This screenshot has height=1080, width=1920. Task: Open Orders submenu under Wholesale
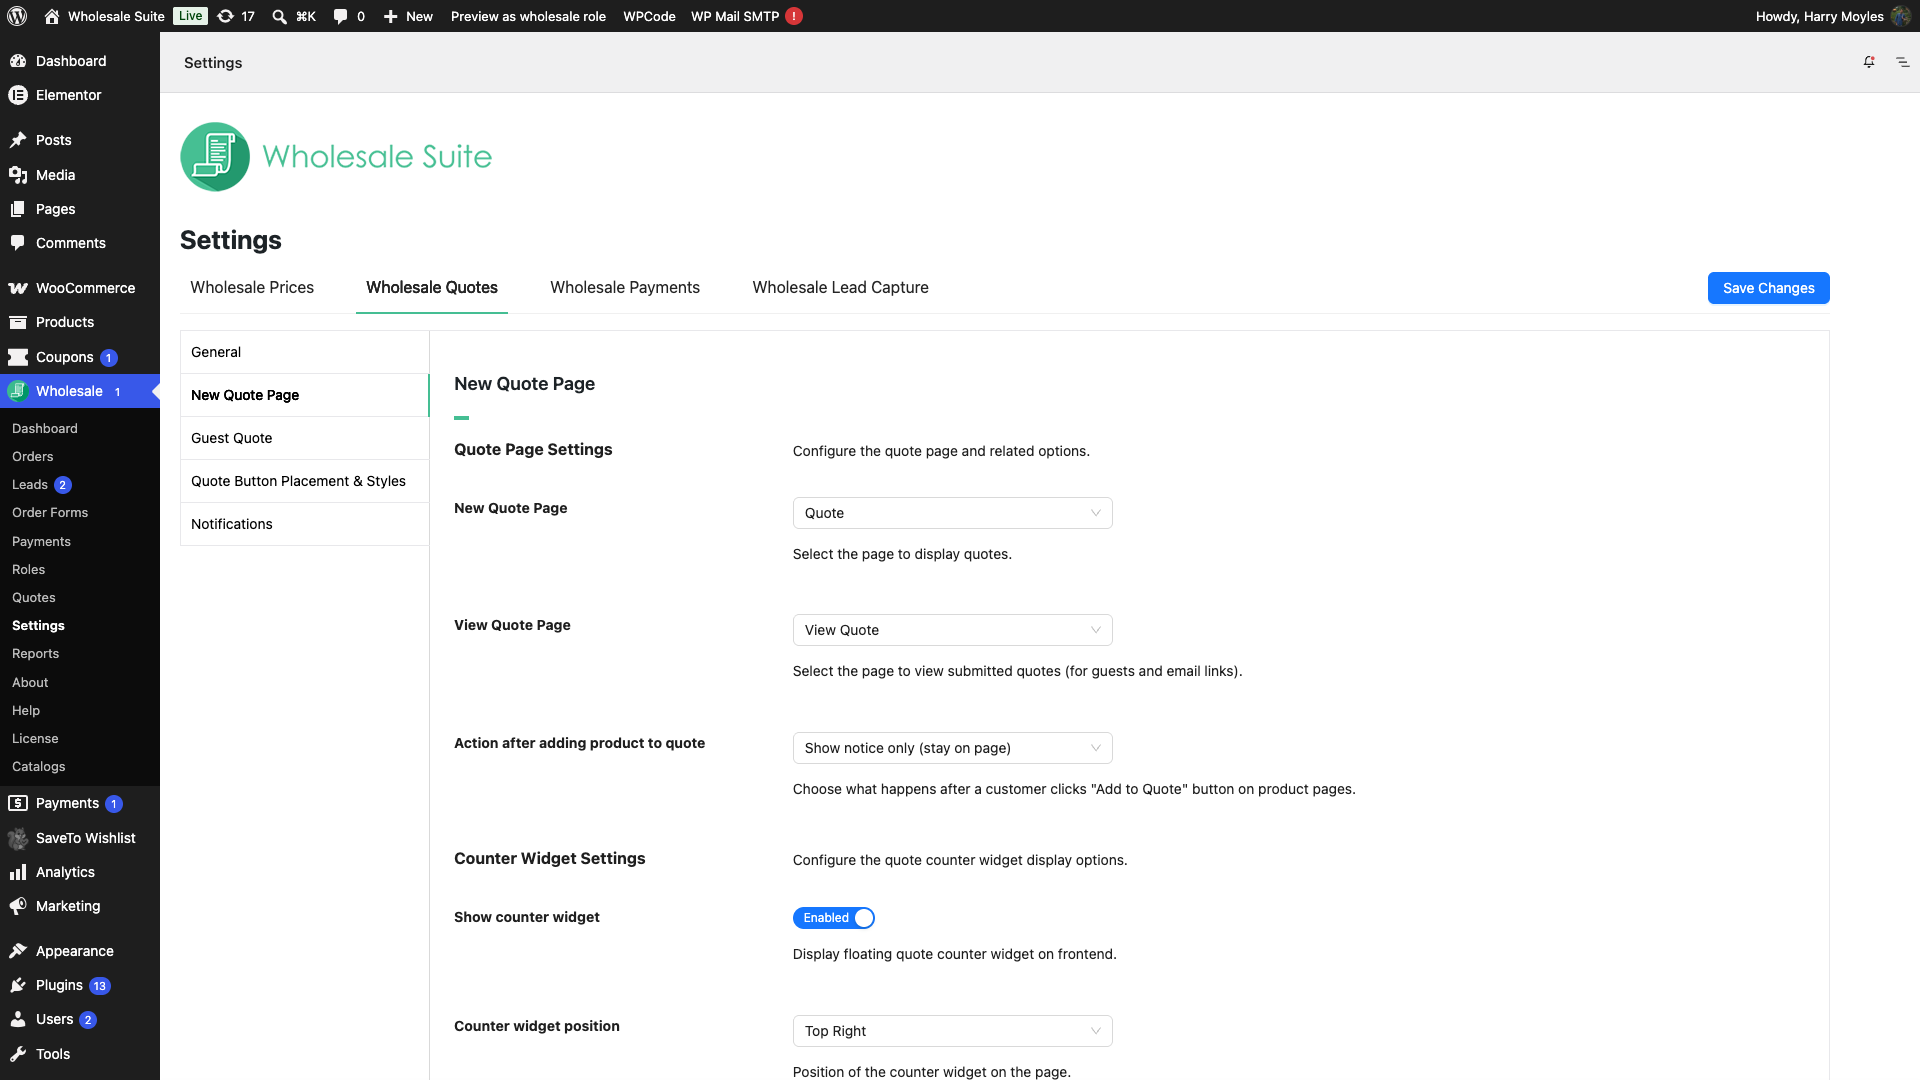tap(33, 456)
